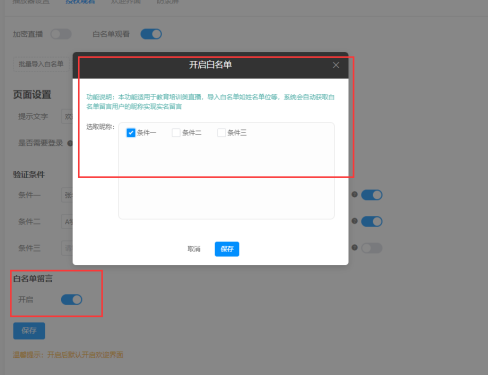Click the 验证条件 heading
The height and width of the screenshot is (375, 488).
(x=29, y=175)
